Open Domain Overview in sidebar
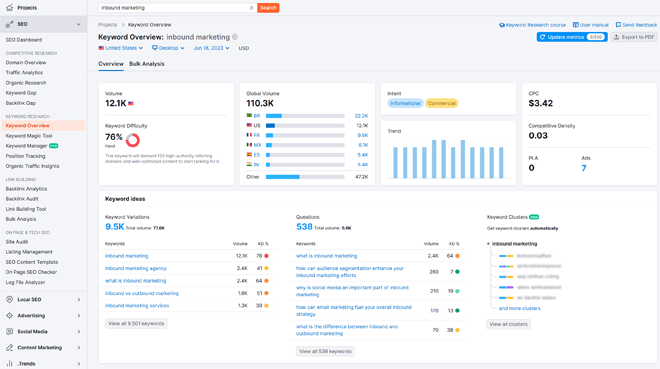 tap(26, 63)
